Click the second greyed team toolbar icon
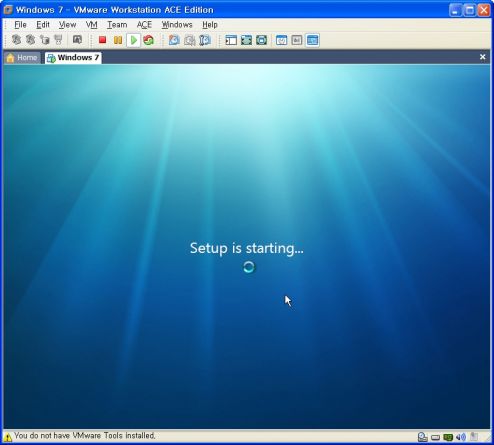 [30, 40]
